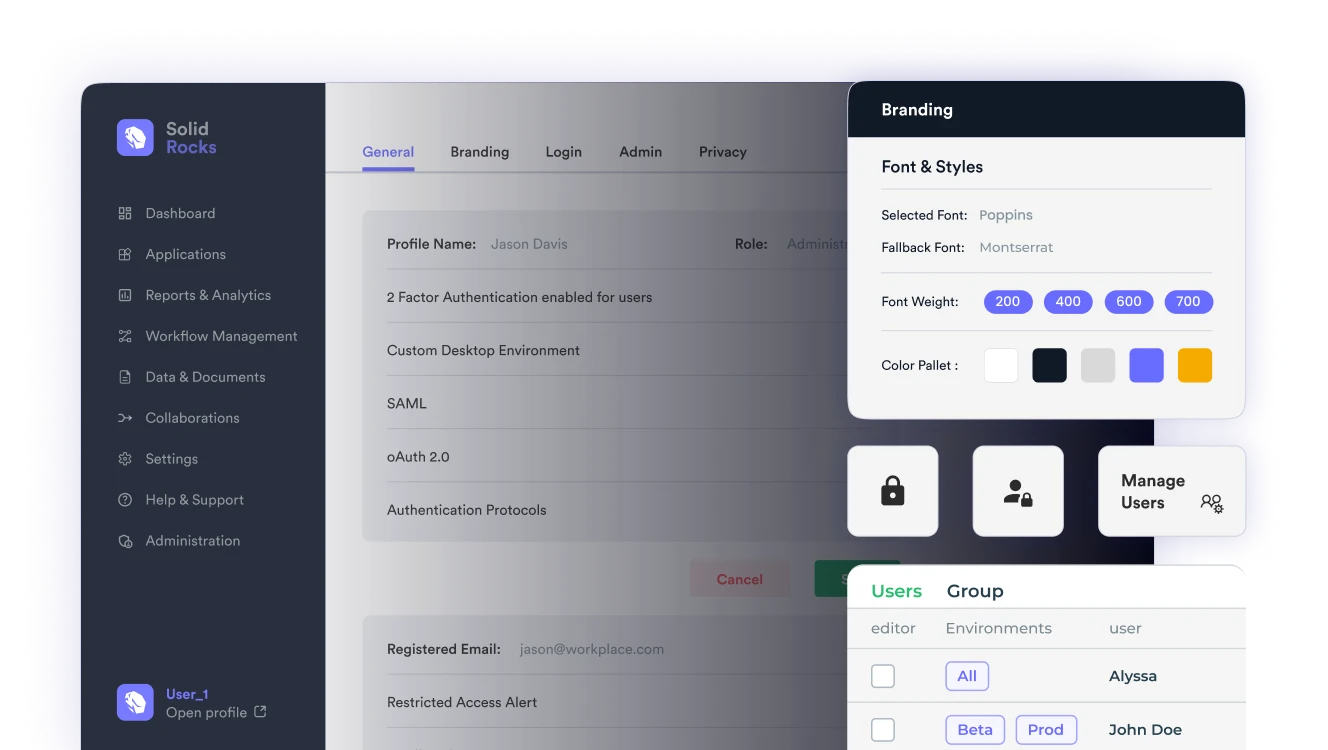Click the All environment tag for Alyssa

click(967, 676)
